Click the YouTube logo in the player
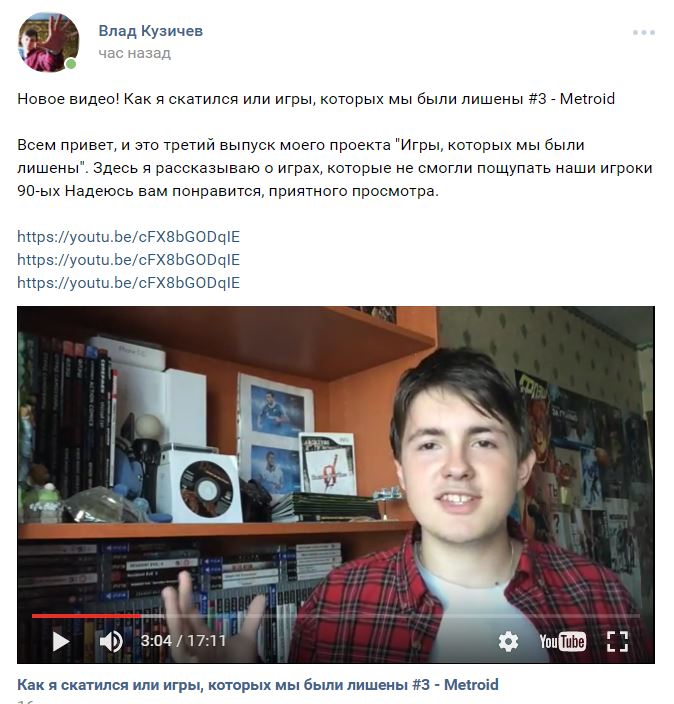The width and height of the screenshot is (674, 704). [x=562, y=641]
